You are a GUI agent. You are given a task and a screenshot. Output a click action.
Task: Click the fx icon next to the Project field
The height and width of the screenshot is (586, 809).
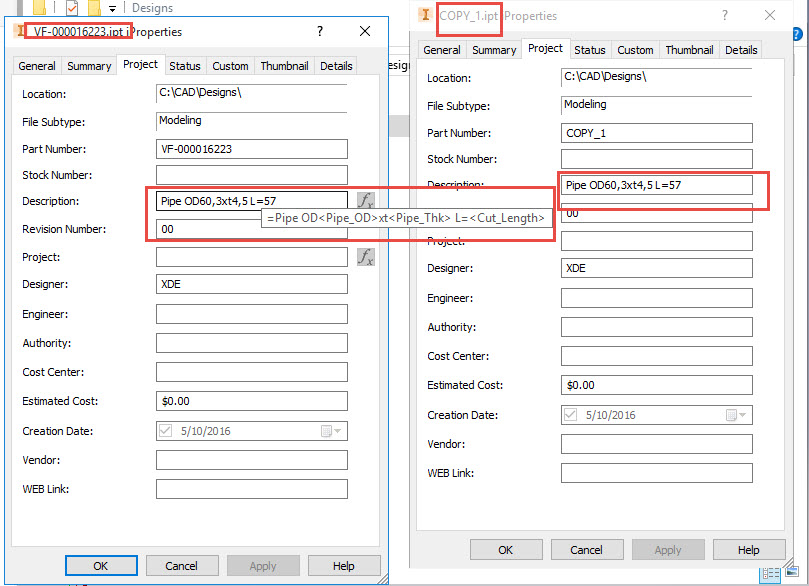[365, 257]
